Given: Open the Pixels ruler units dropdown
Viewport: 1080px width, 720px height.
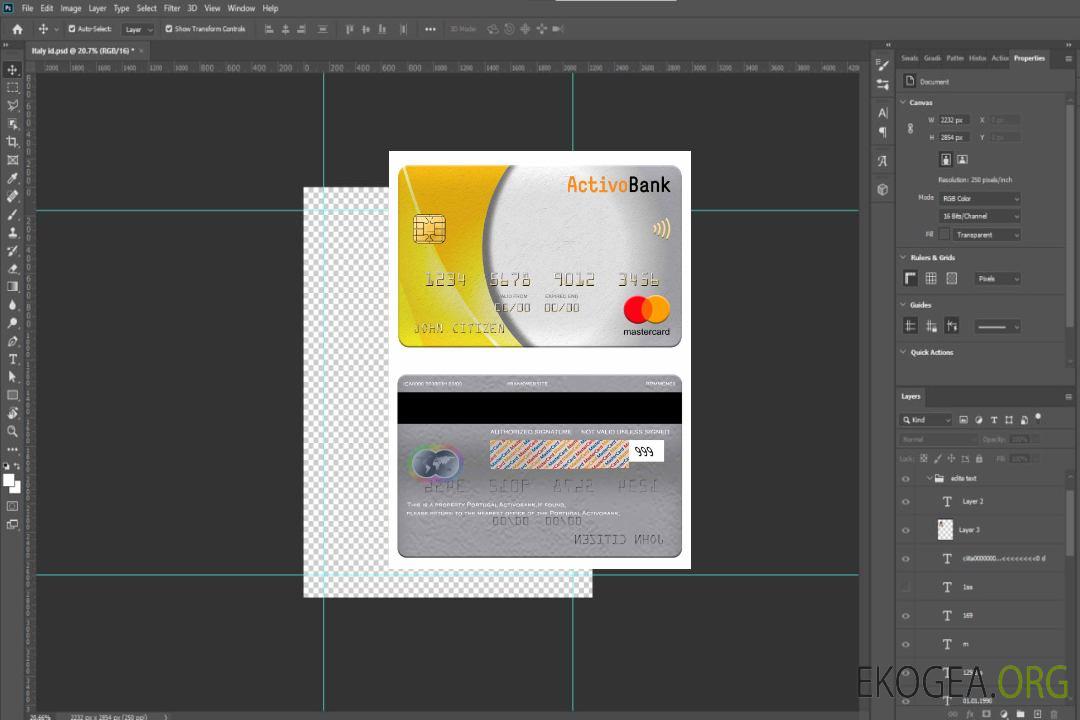Looking at the screenshot, I should (998, 278).
